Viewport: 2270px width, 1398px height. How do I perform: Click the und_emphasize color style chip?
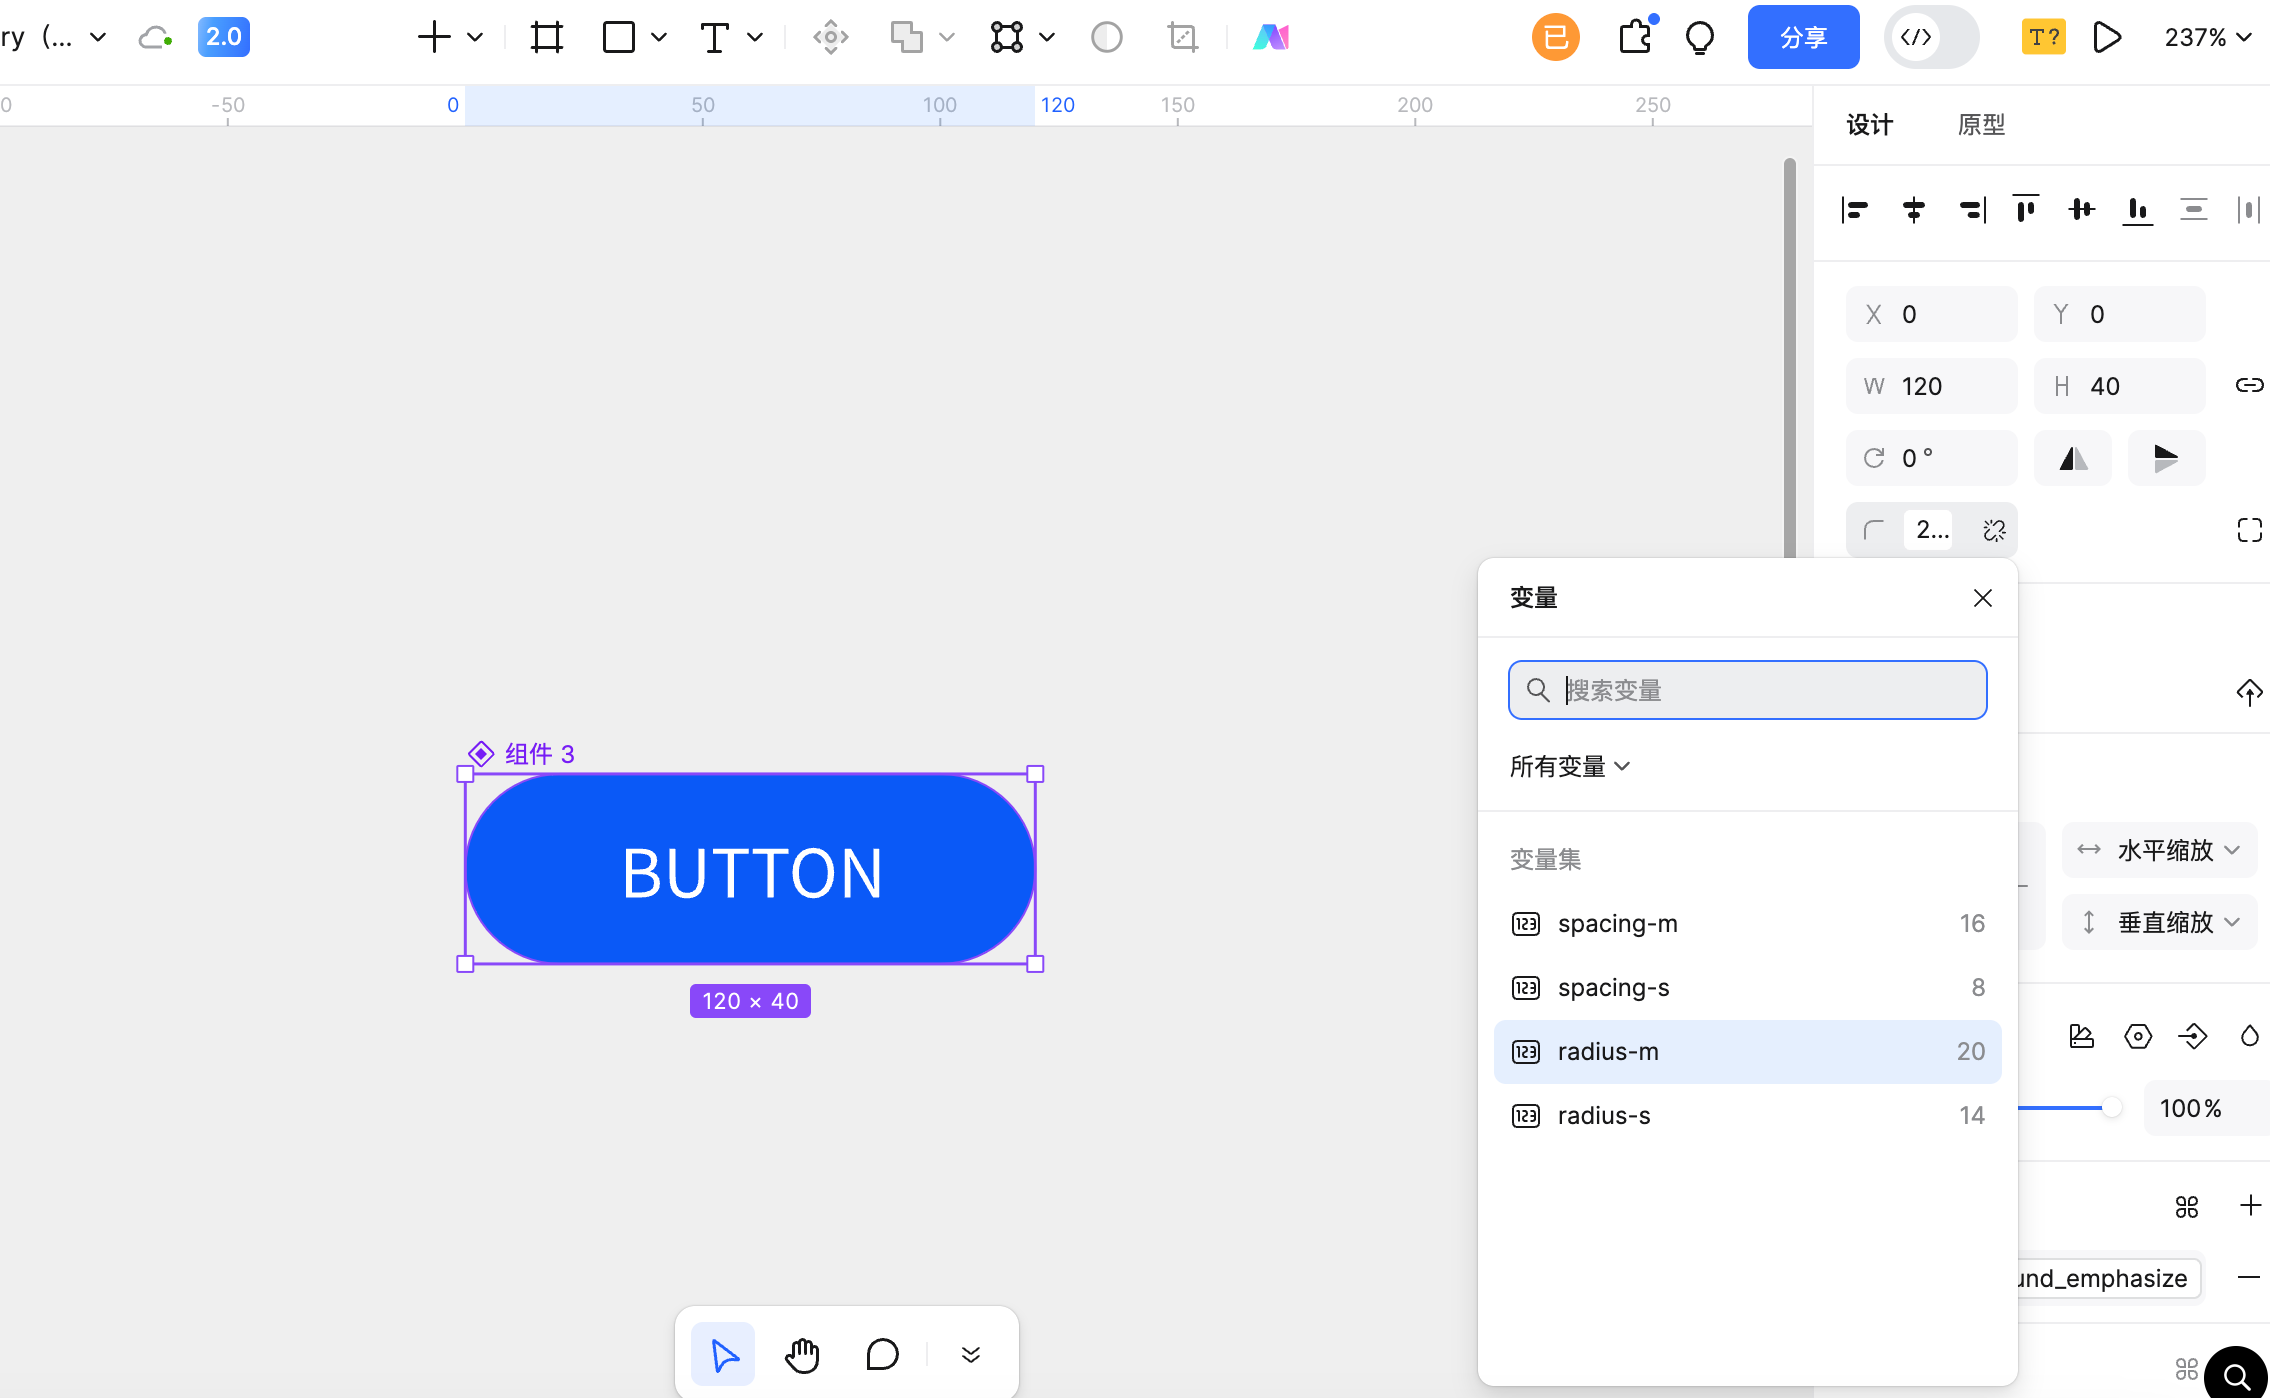pos(2108,1278)
